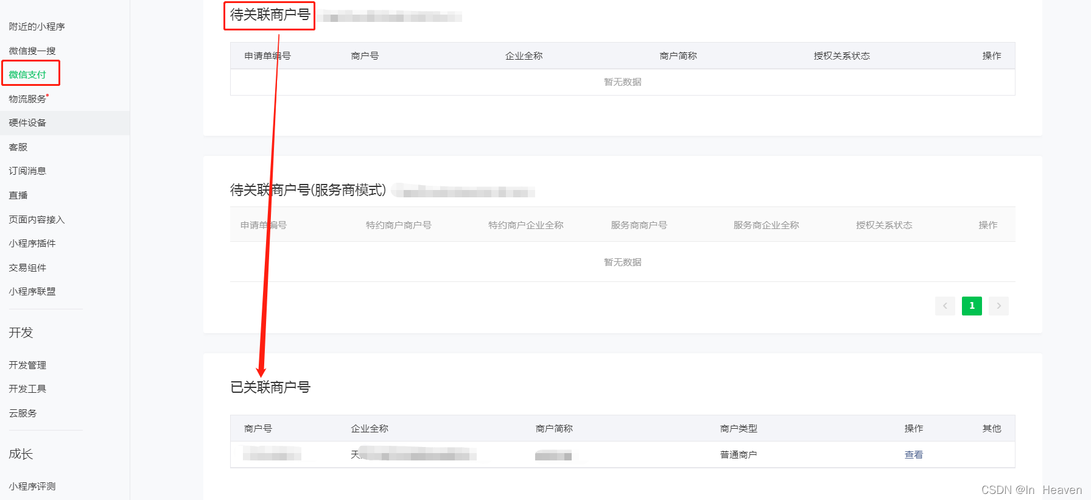Click the 服务商企业全称 column header
Screen dimensions: 1091x500
[x=766, y=225]
